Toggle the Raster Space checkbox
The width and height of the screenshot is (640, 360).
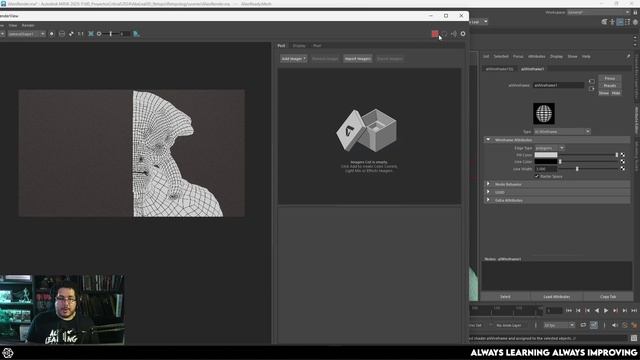click(x=537, y=176)
